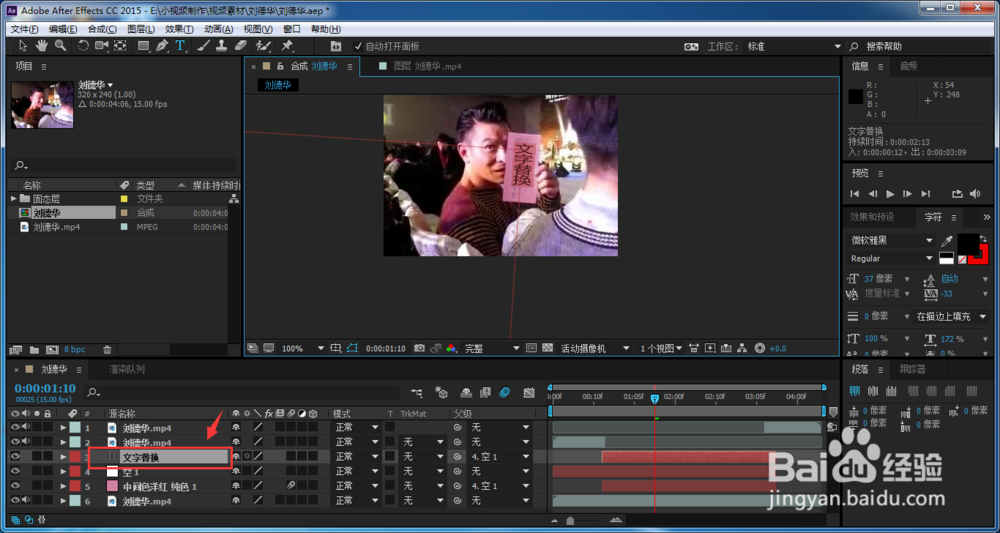This screenshot has width=1000, height=533.
Task: Select the Clone Stamp tool
Action: click(x=221, y=46)
